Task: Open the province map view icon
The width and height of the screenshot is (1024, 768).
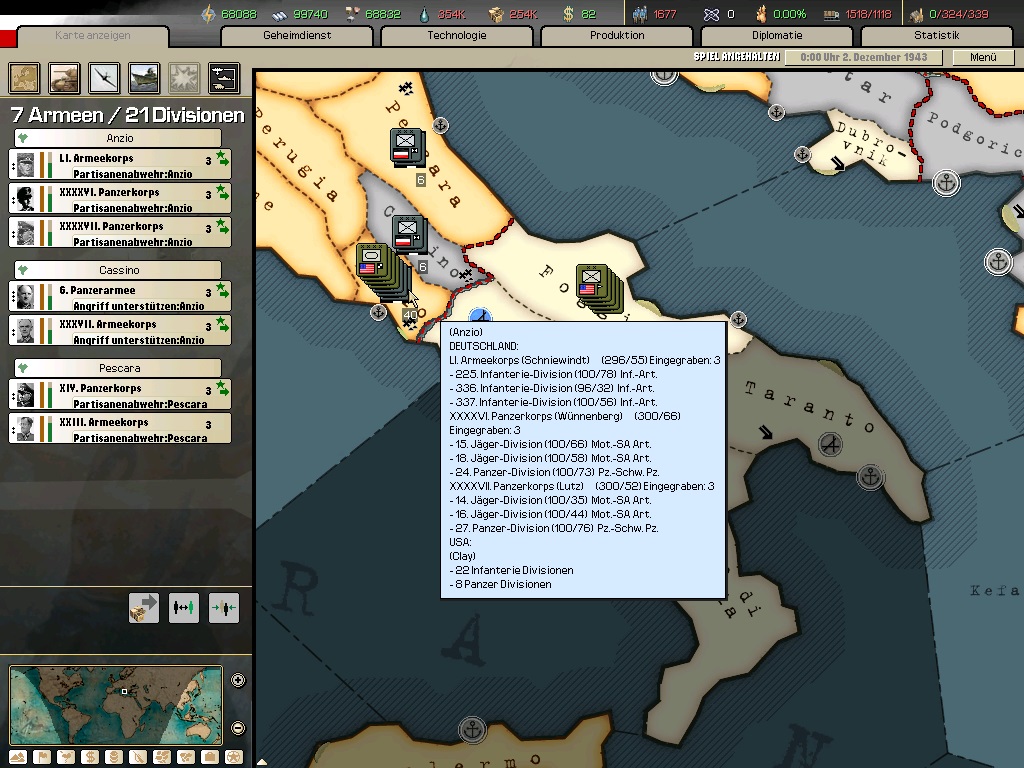Action: pos(24,78)
